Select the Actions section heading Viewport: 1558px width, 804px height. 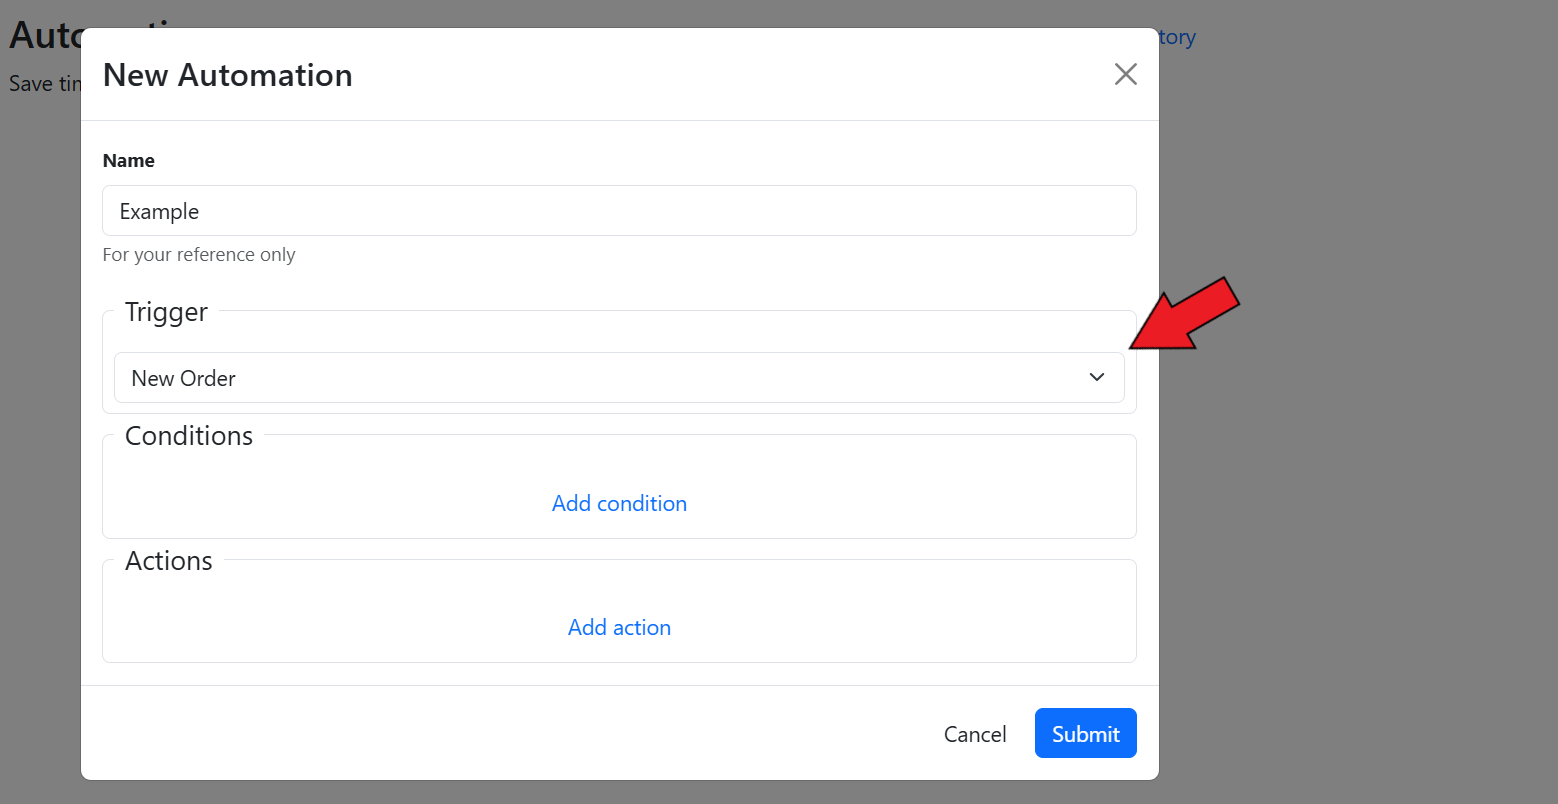pos(169,561)
